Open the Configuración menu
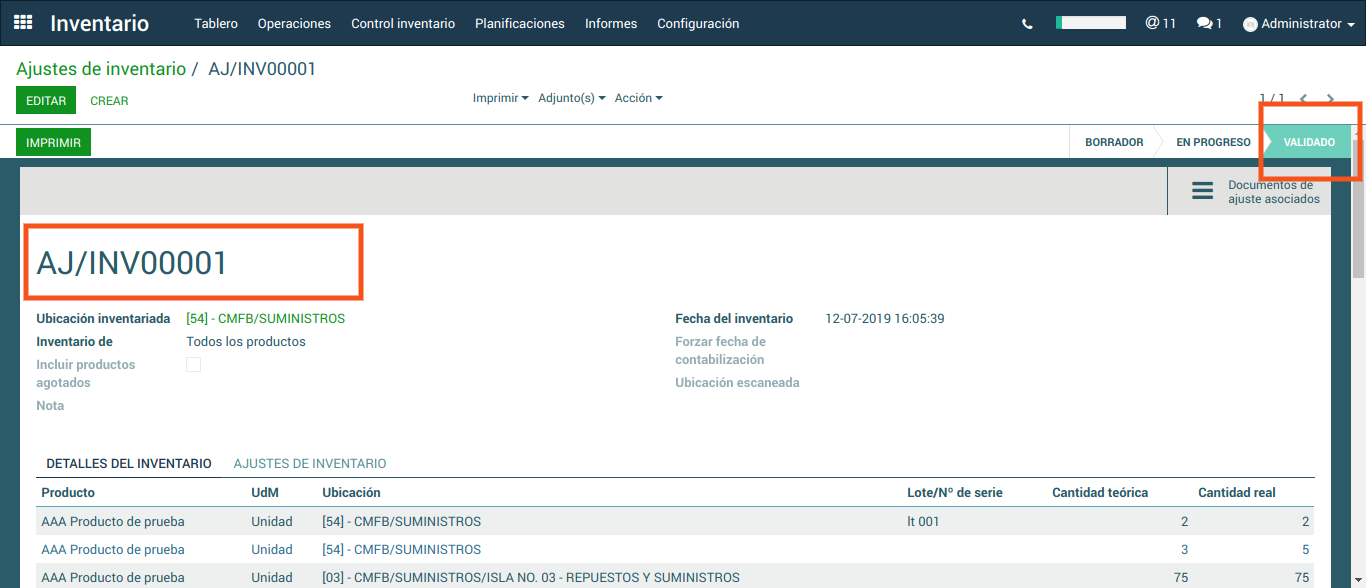The height and width of the screenshot is (588, 1366). tap(698, 23)
